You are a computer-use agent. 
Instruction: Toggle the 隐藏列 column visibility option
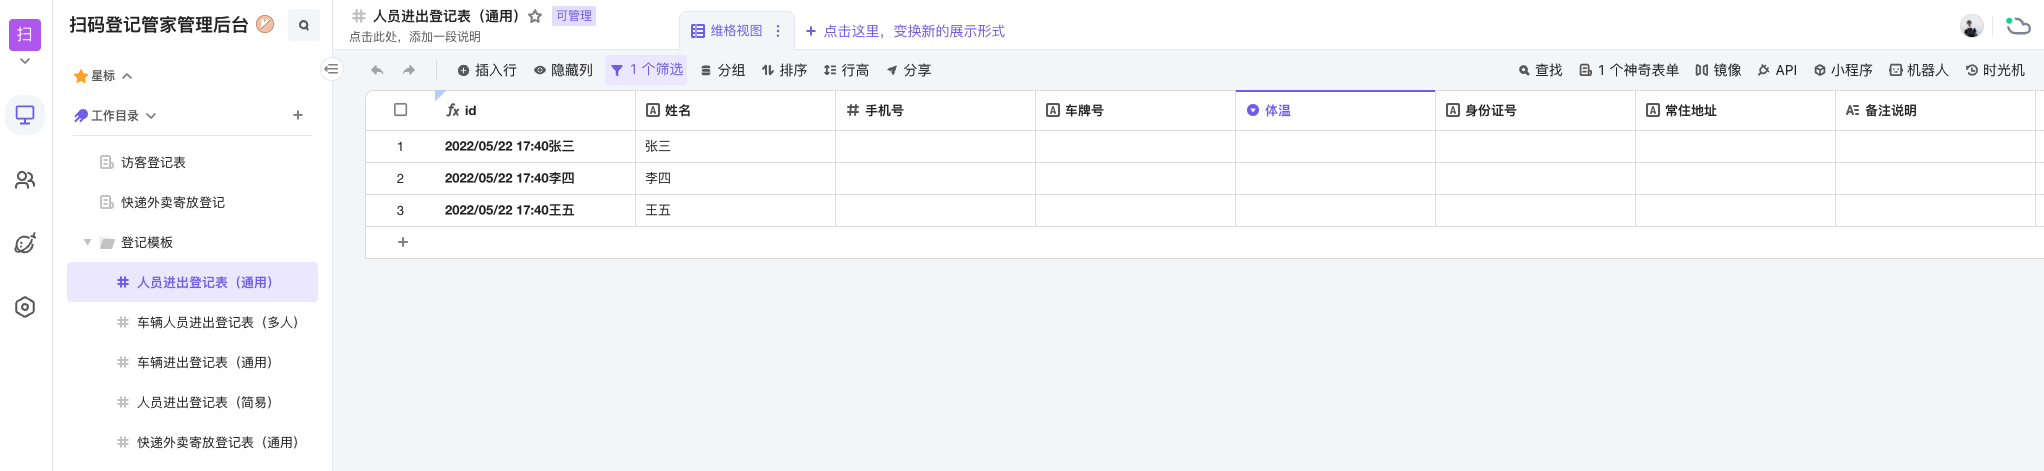pyautogui.click(x=563, y=70)
